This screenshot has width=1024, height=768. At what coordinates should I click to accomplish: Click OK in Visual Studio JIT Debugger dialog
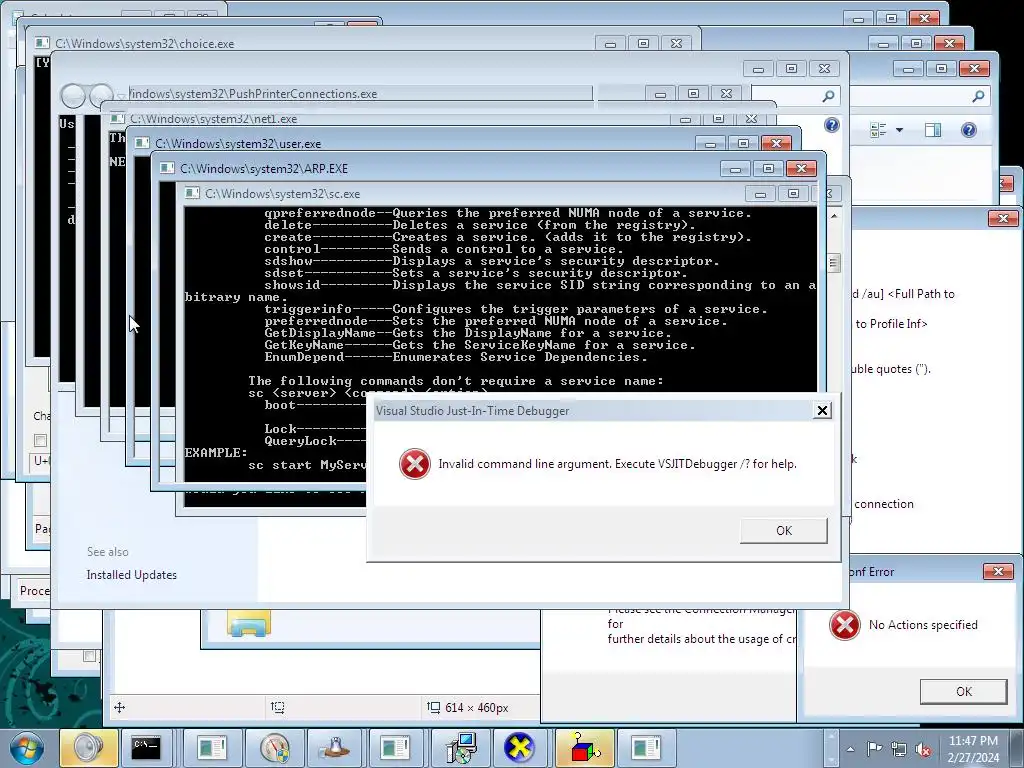(784, 530)
